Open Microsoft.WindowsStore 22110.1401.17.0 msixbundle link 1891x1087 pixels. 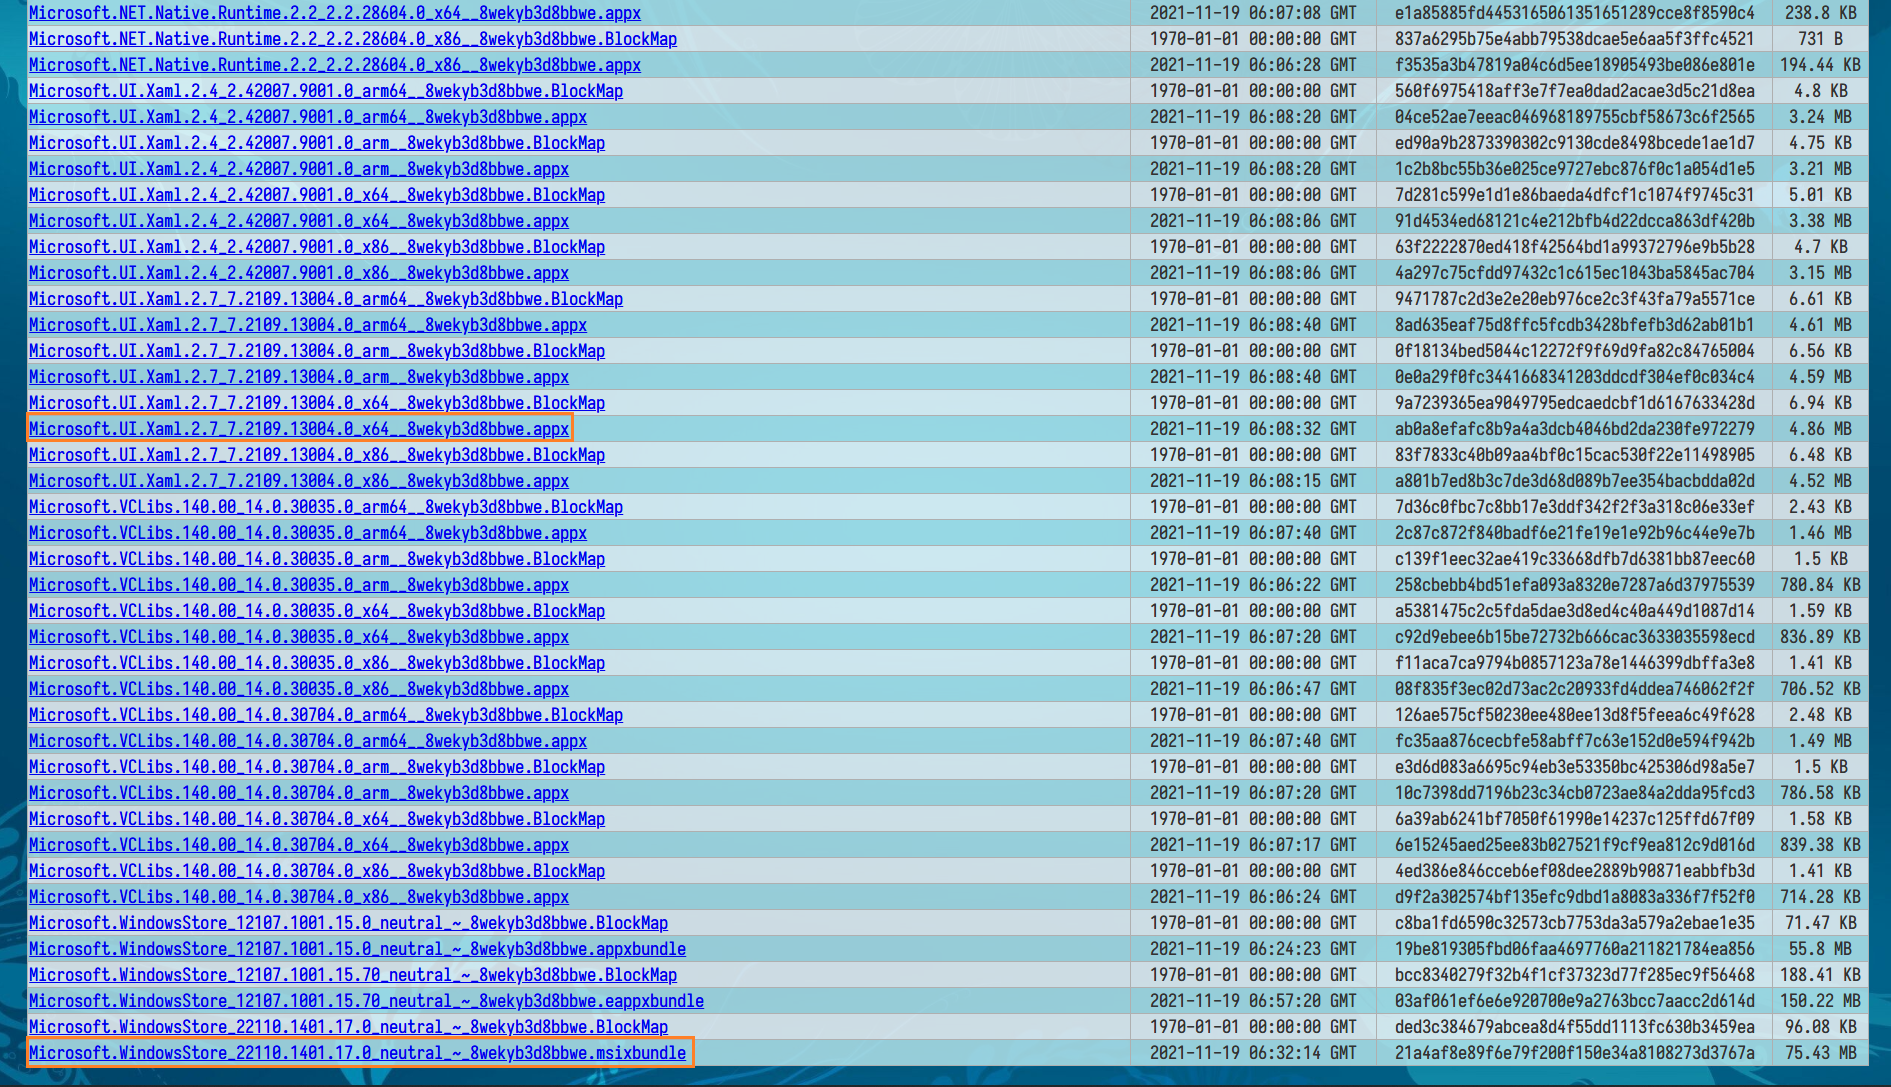click(x=357, y=1053)
